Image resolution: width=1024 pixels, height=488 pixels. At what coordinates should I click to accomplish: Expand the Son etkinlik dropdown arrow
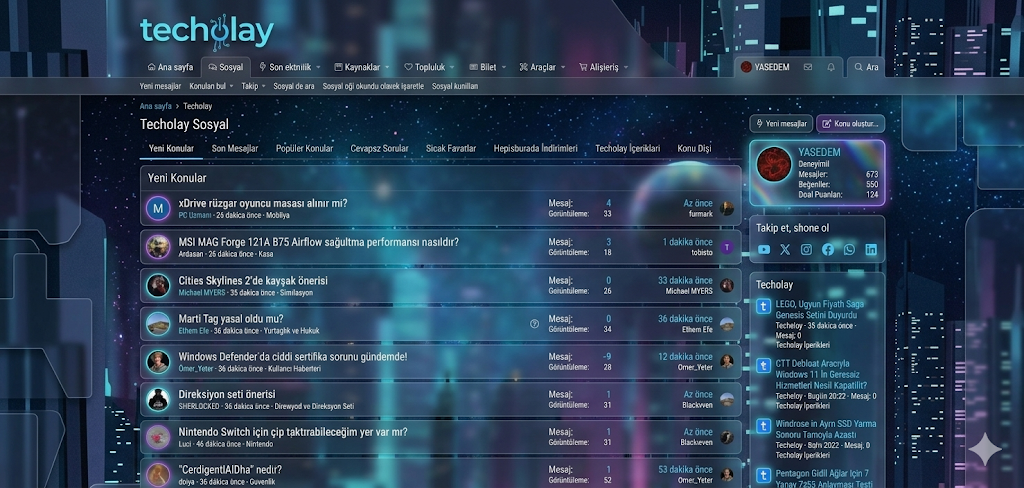click(319, 67)
